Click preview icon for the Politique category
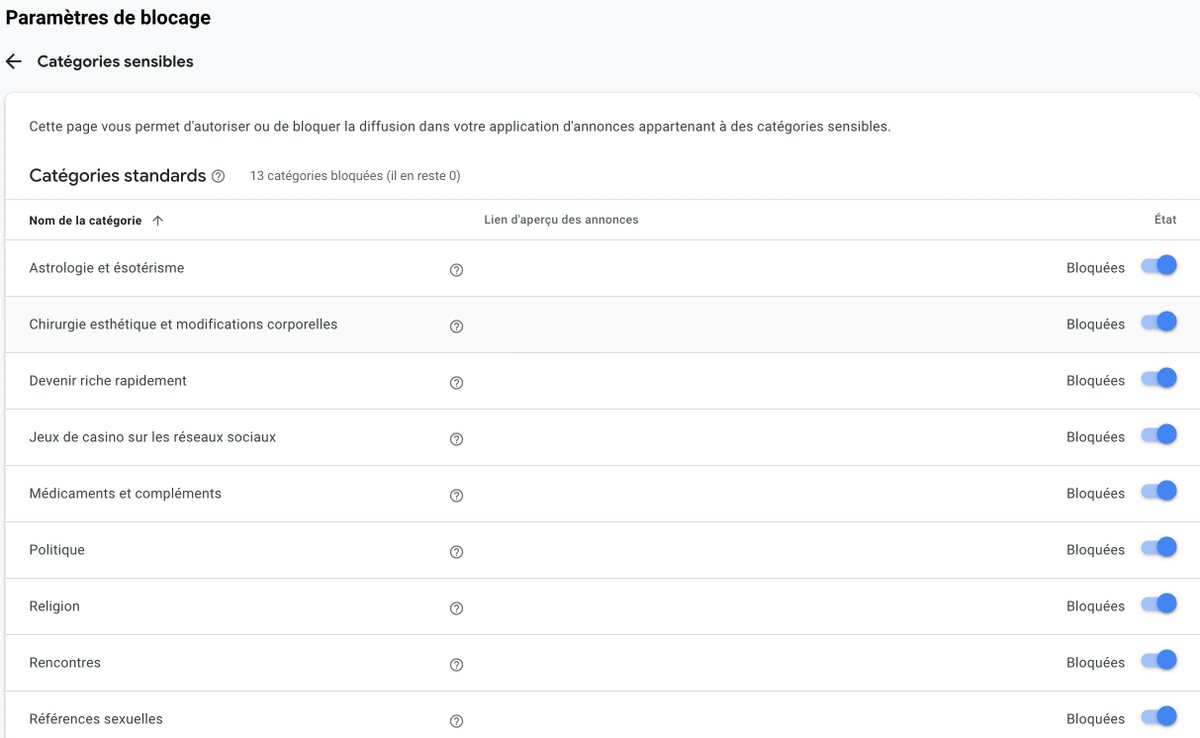The width and height of the screenshot is (1200, 738). coord(456,551)
